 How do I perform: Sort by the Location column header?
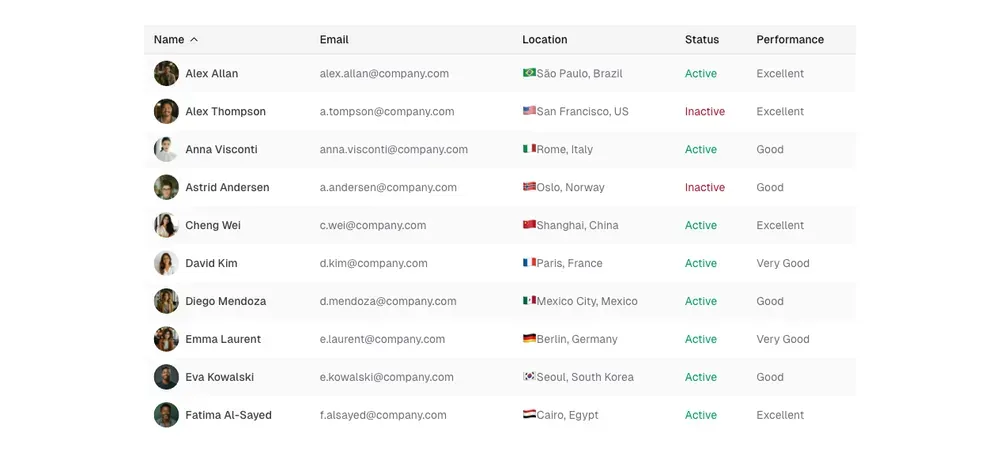544,40
